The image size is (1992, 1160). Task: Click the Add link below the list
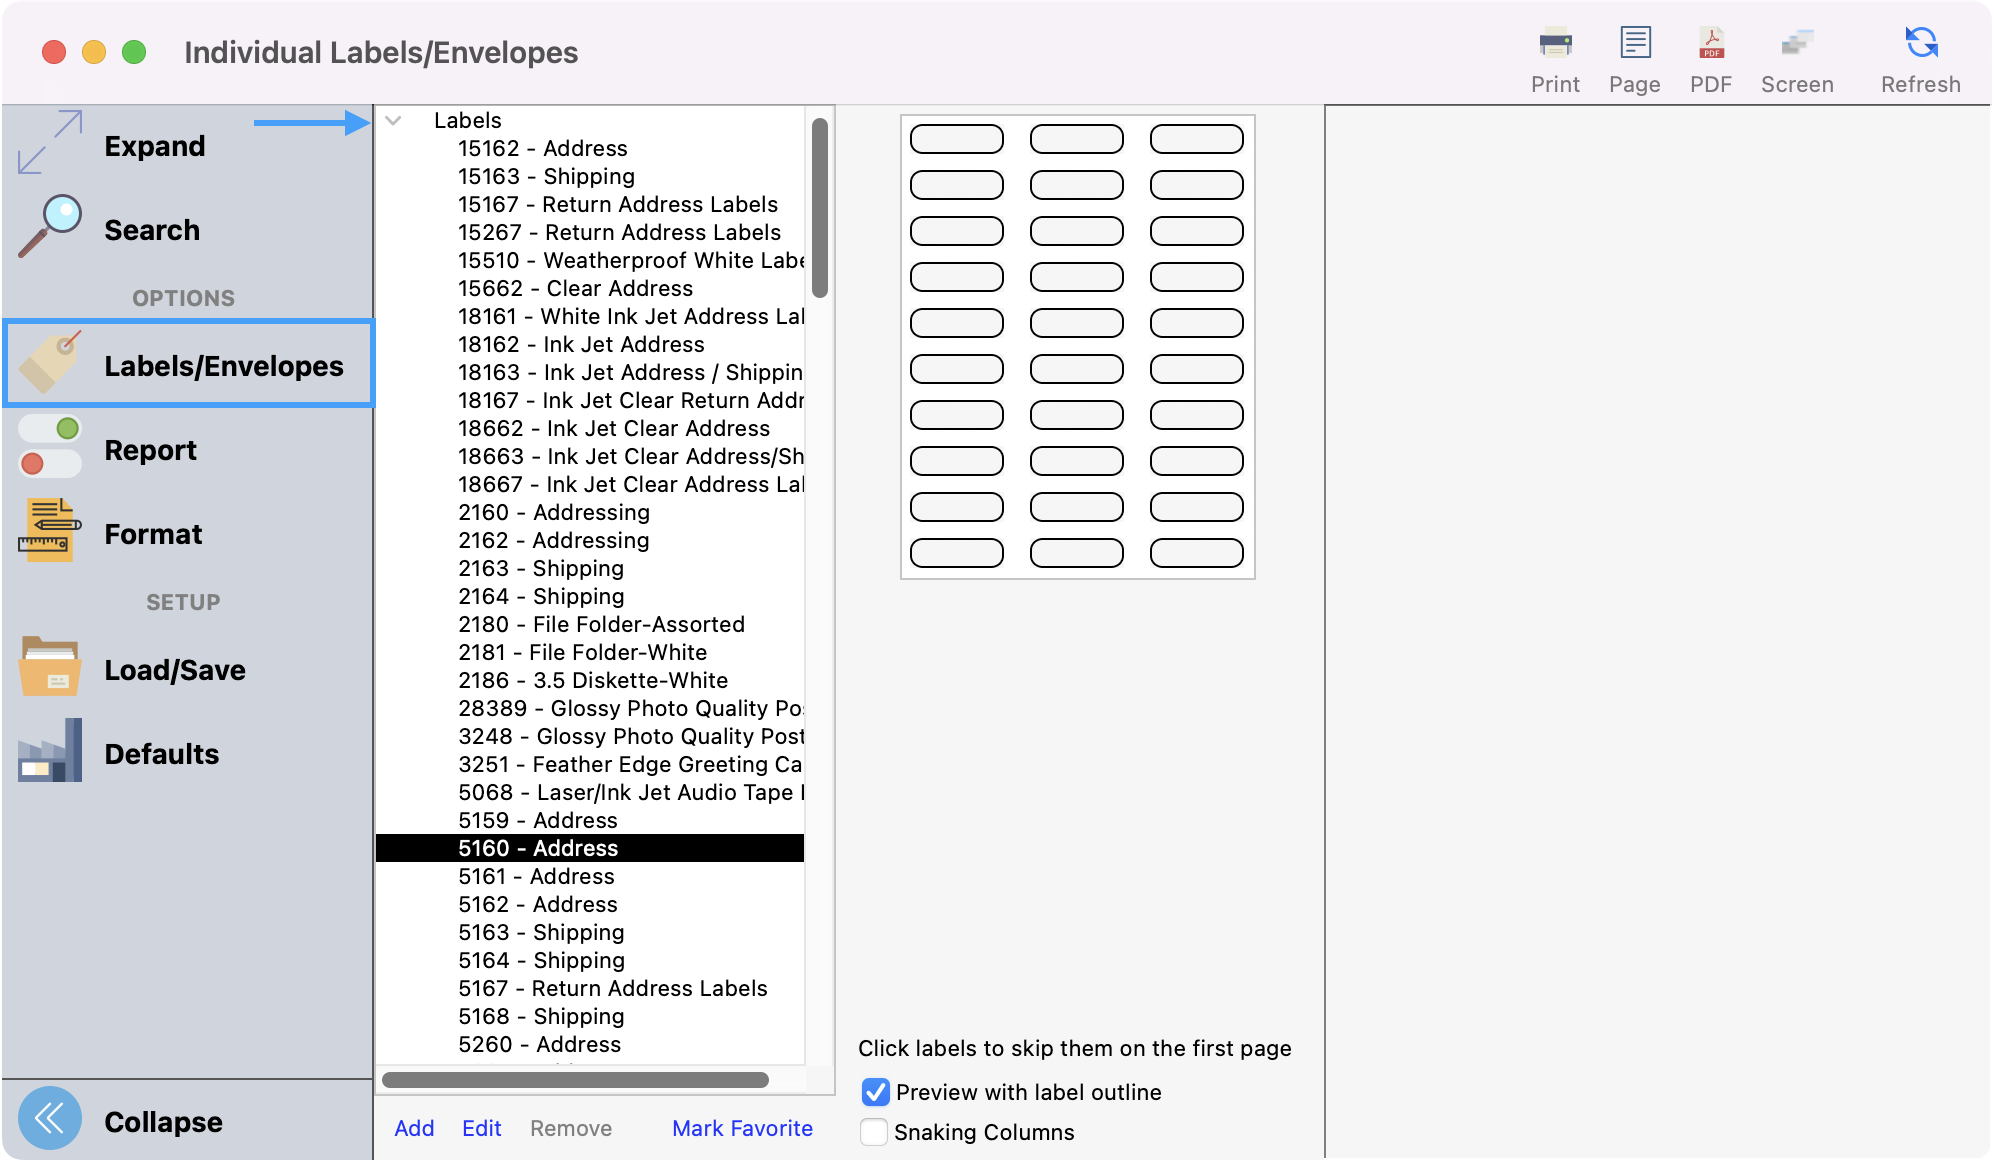(414, 1128)
